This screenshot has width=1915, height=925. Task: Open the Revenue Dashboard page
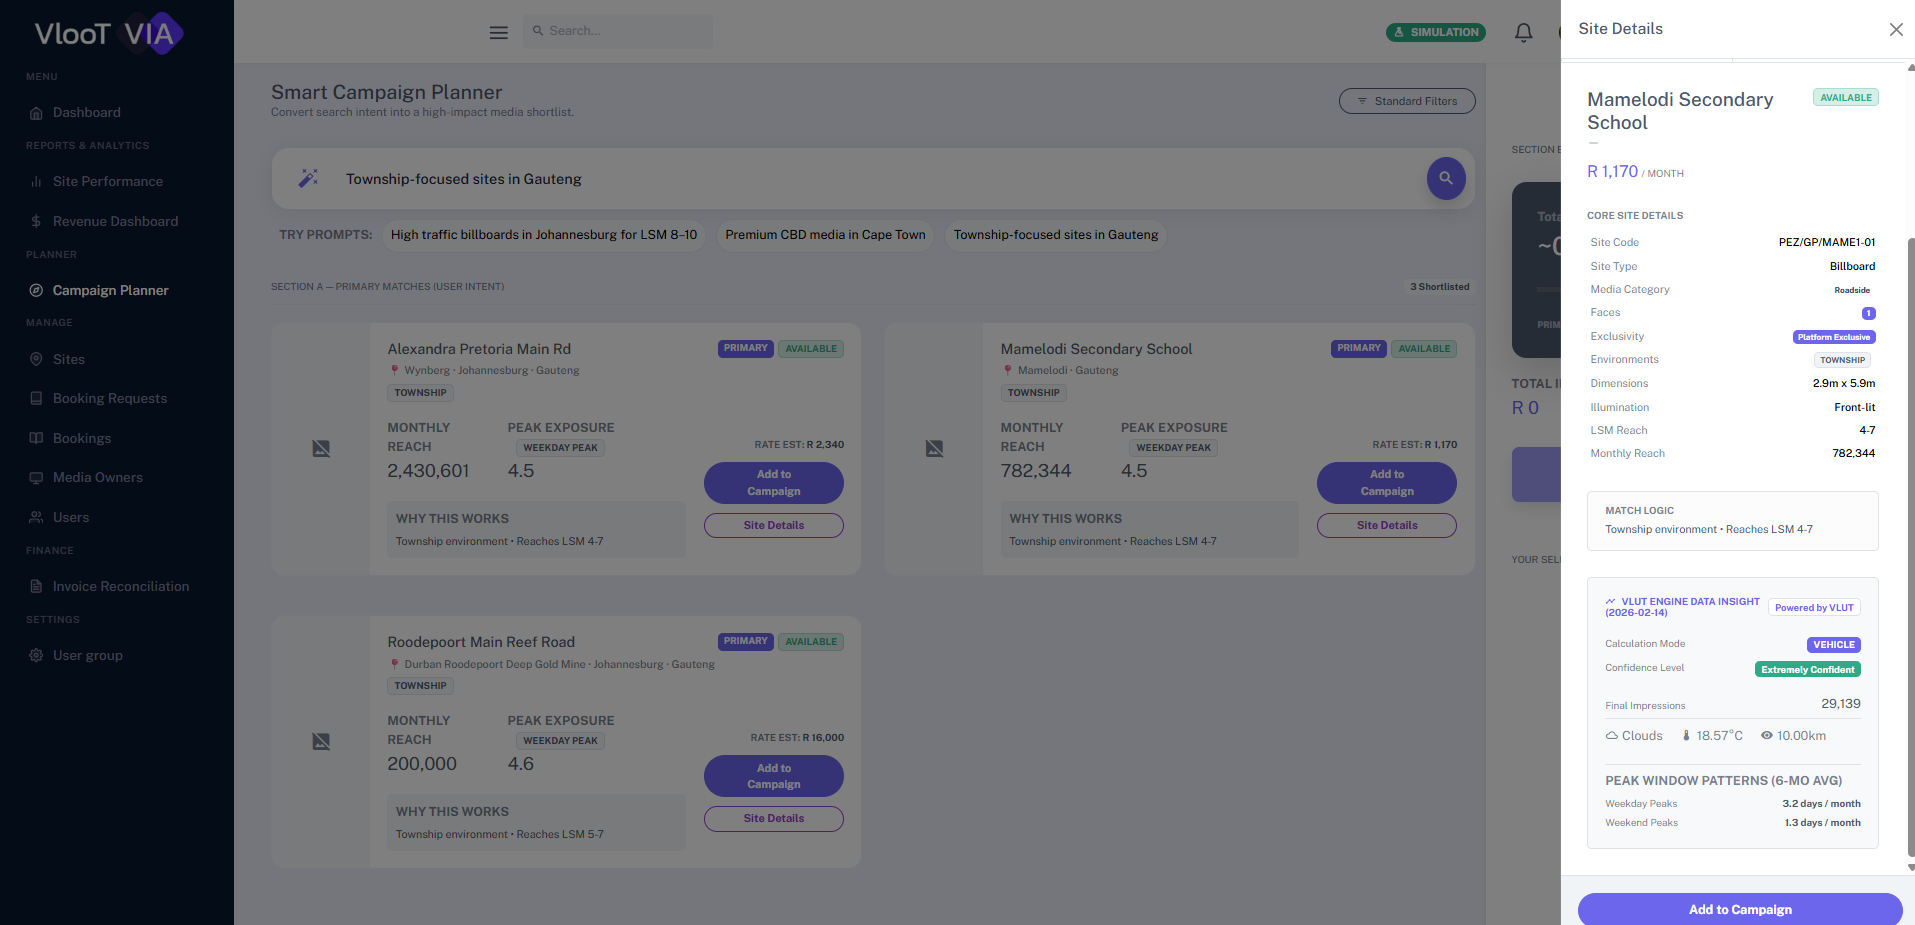point(115,222)
